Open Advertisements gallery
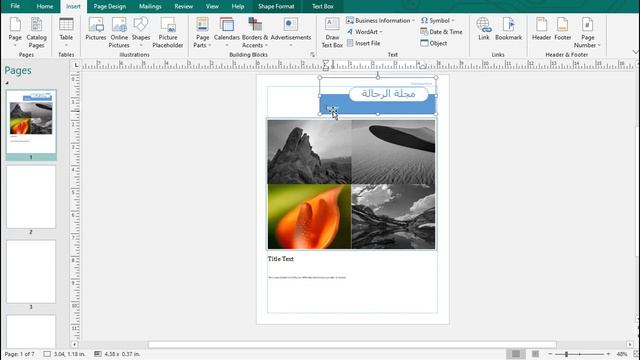 pos(291,32)
